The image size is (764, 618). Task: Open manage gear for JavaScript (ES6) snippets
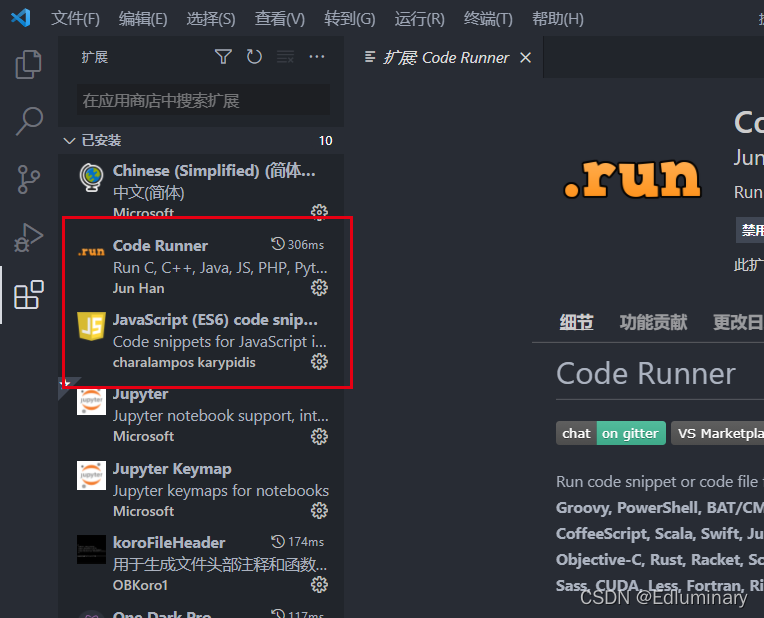[319, 362]
